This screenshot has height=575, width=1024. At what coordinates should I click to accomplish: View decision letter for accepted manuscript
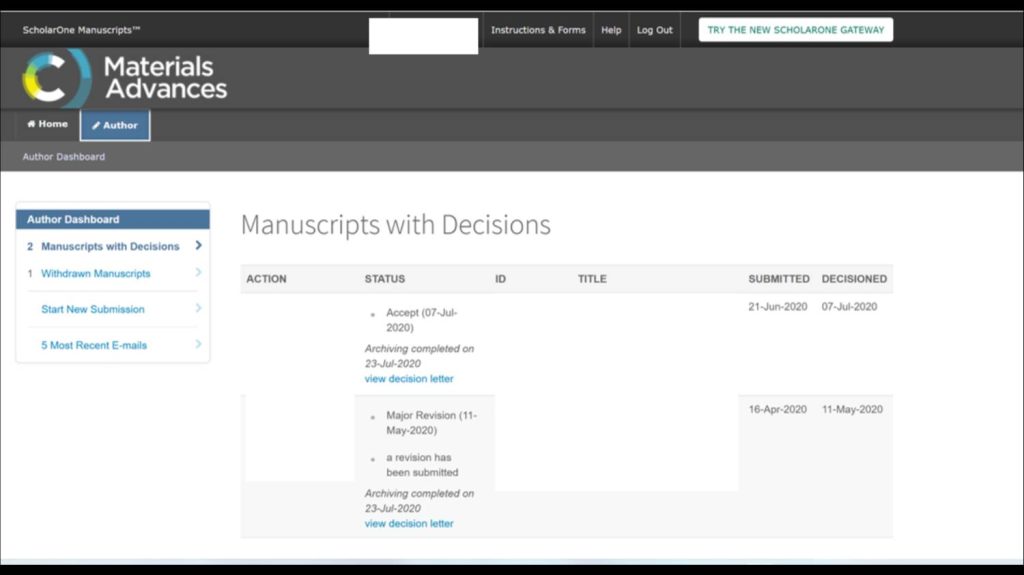pos(409,379)
